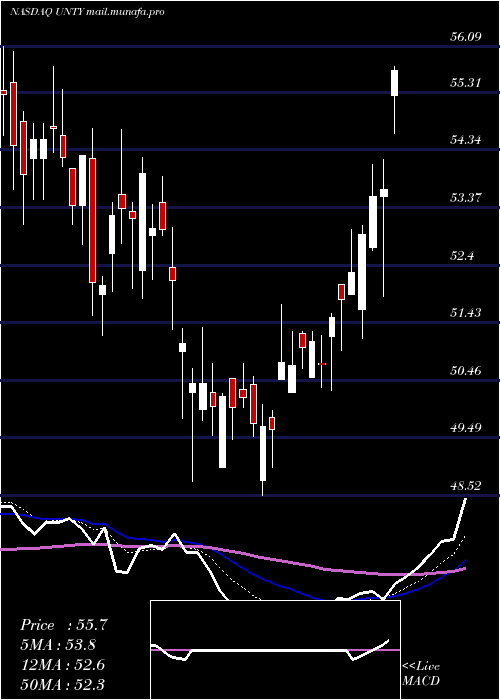Select the 51.43 price axis label
Screen dimensions: 500x700
point(465,312)
